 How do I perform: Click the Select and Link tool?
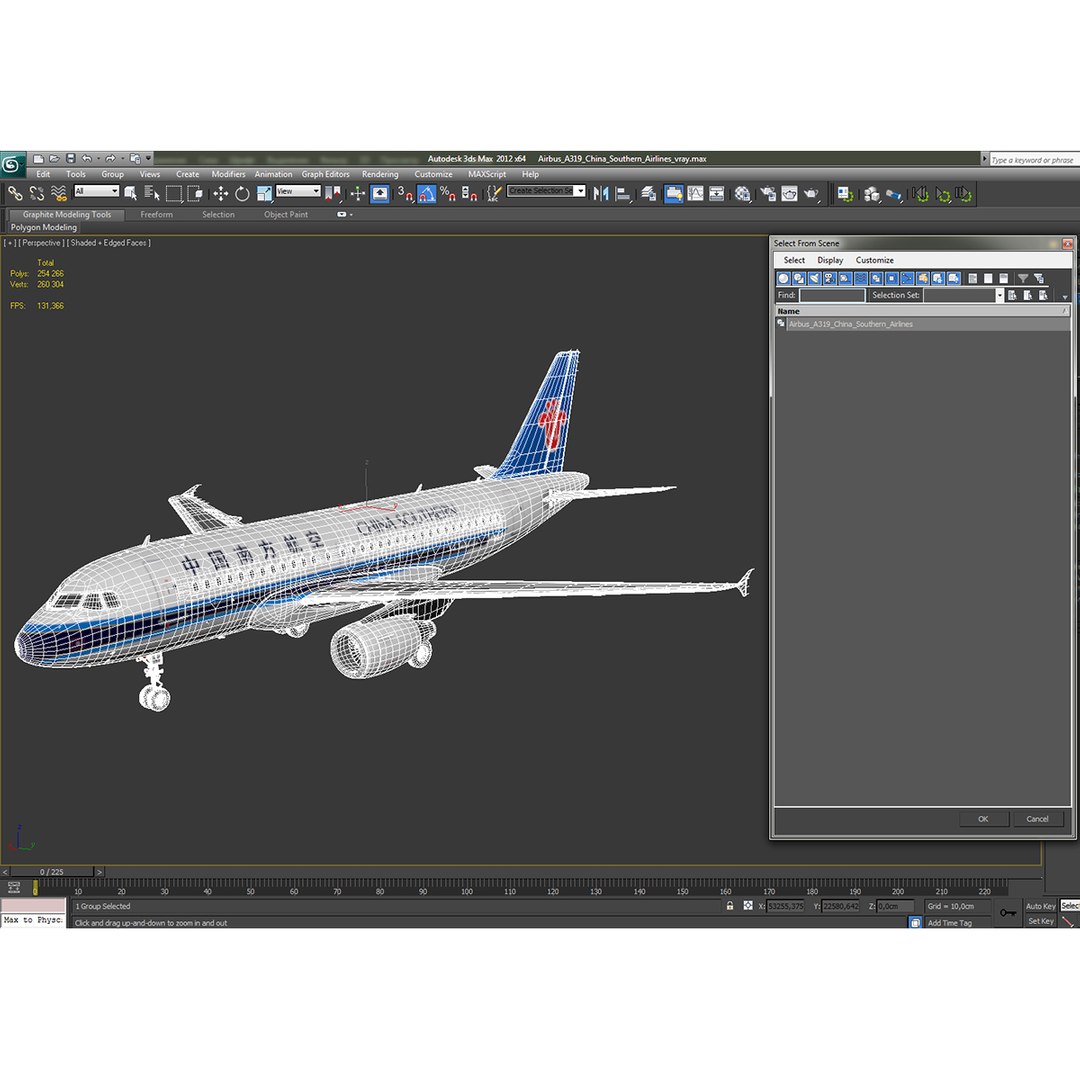tap(15, 194)
